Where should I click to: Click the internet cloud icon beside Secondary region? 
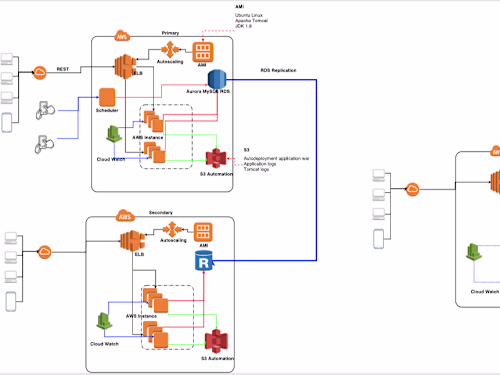pos(44,252)
